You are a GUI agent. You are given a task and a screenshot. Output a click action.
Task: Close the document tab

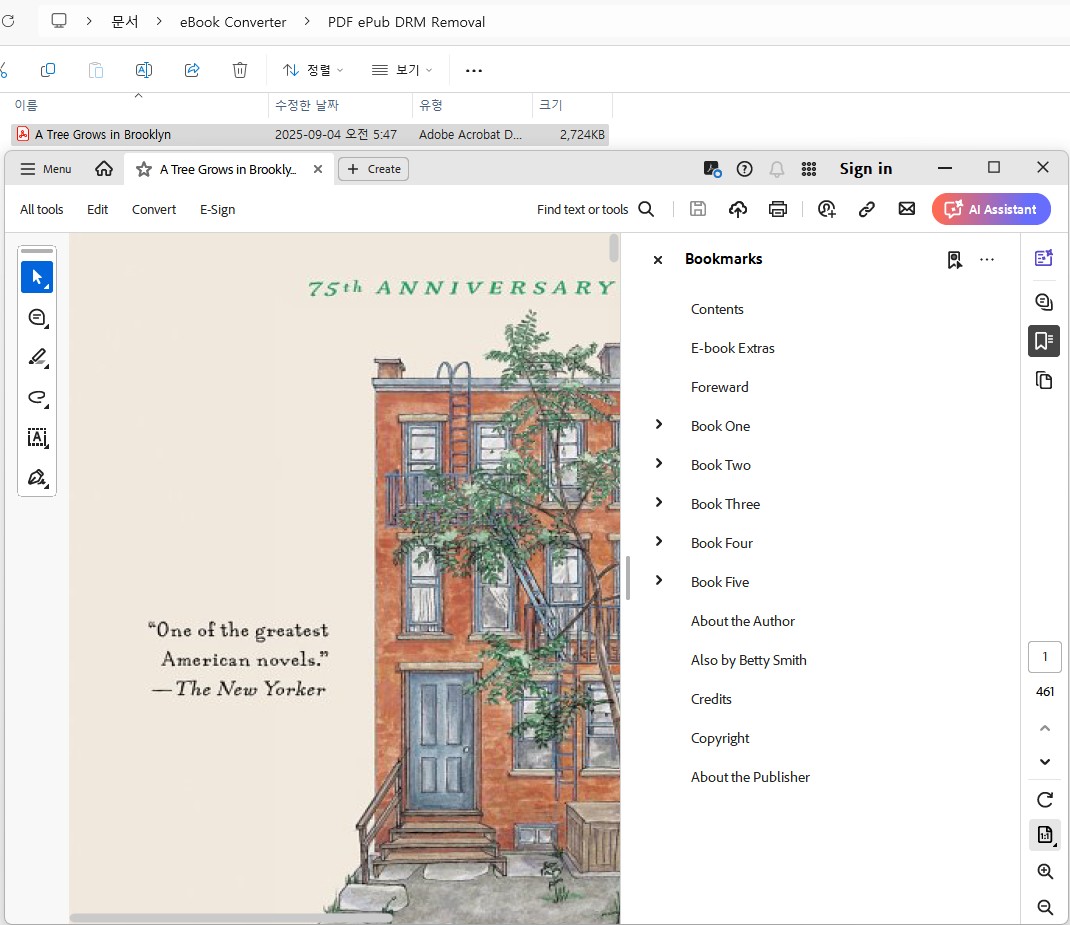[317, 169]
